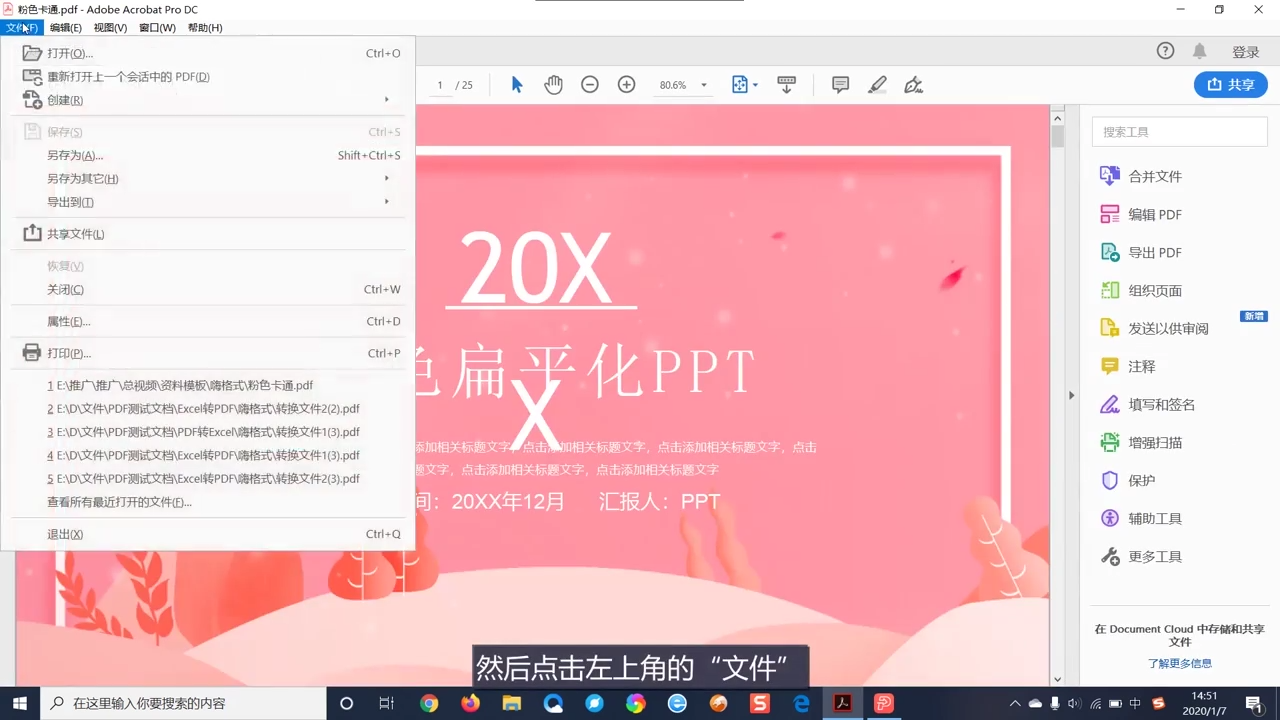Collapse the right tools pane arrow

coord(1071,395)
